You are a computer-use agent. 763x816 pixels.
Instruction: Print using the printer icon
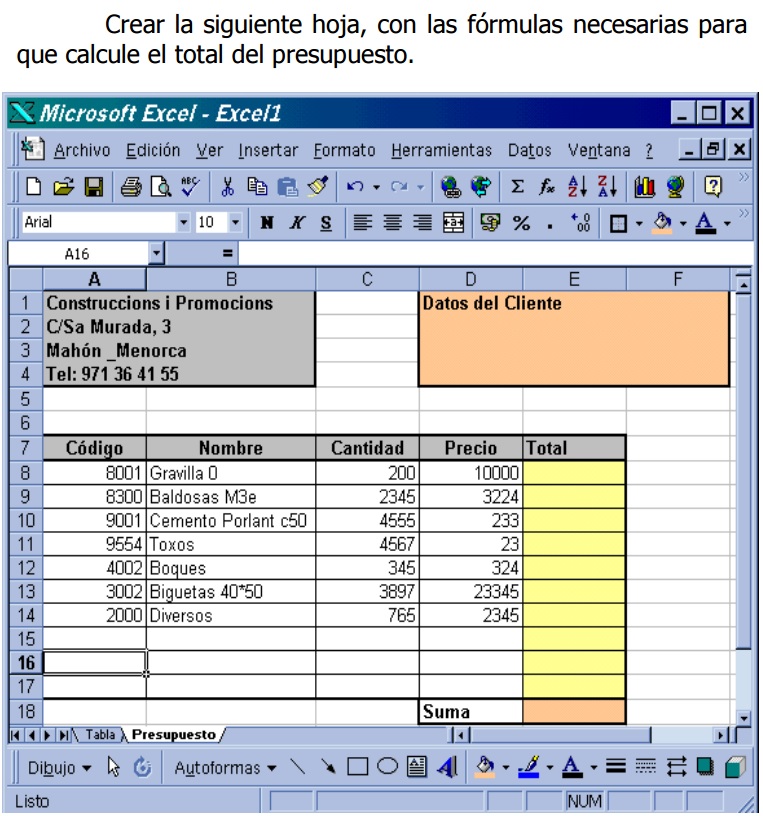(x=131, y=187)
